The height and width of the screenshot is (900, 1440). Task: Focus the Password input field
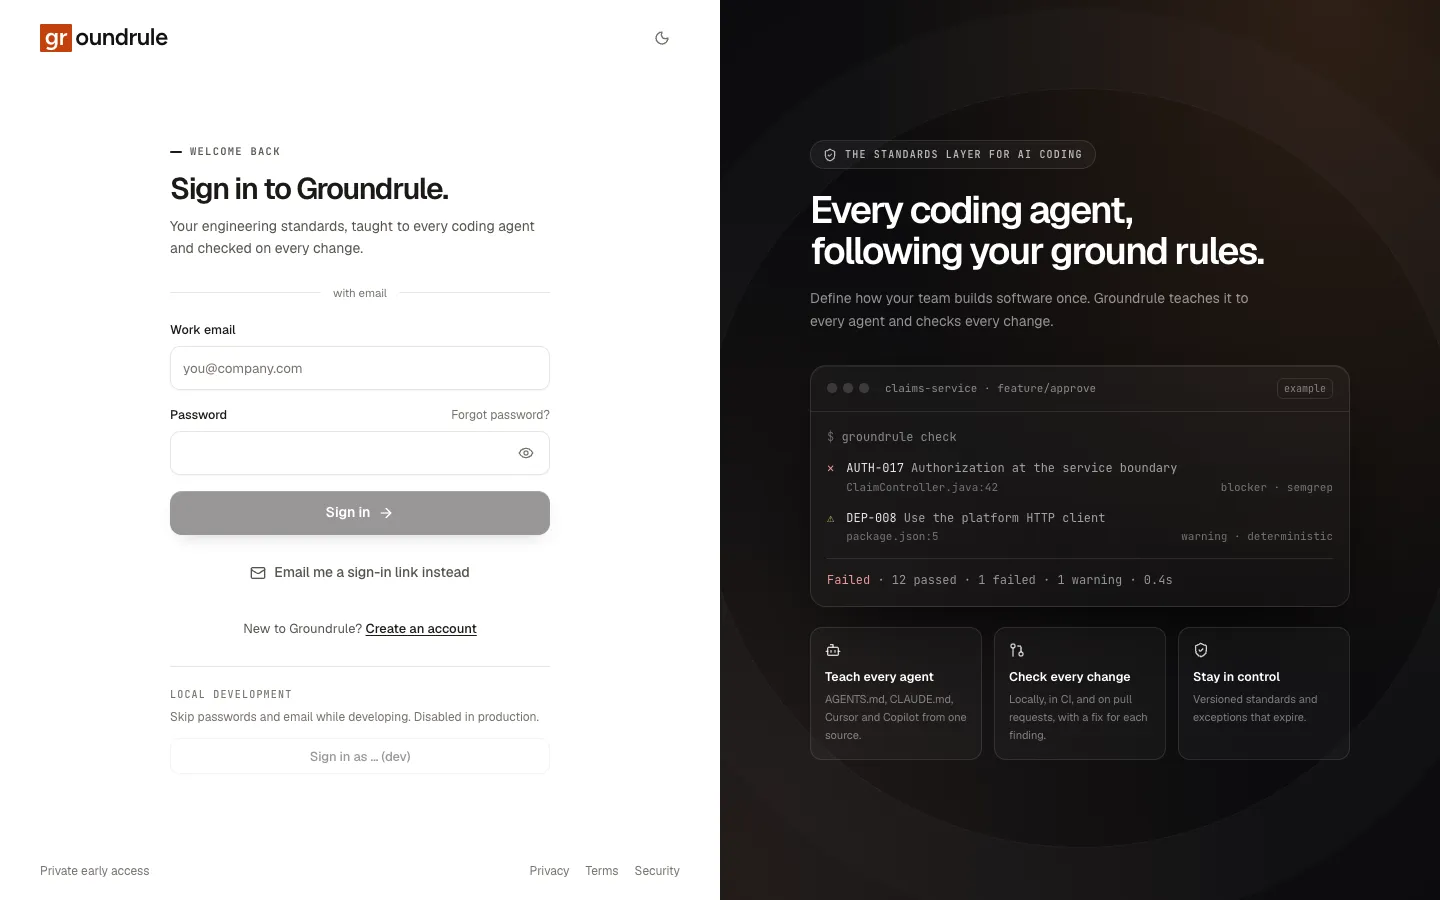[360, 453]
